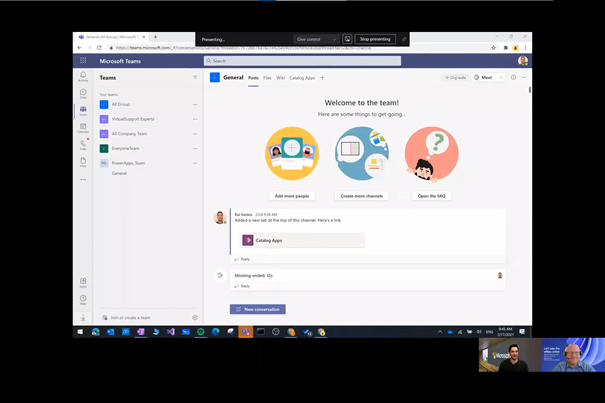
Task: Open channel more options ellipsis at top right
Action: click(524, 77)
